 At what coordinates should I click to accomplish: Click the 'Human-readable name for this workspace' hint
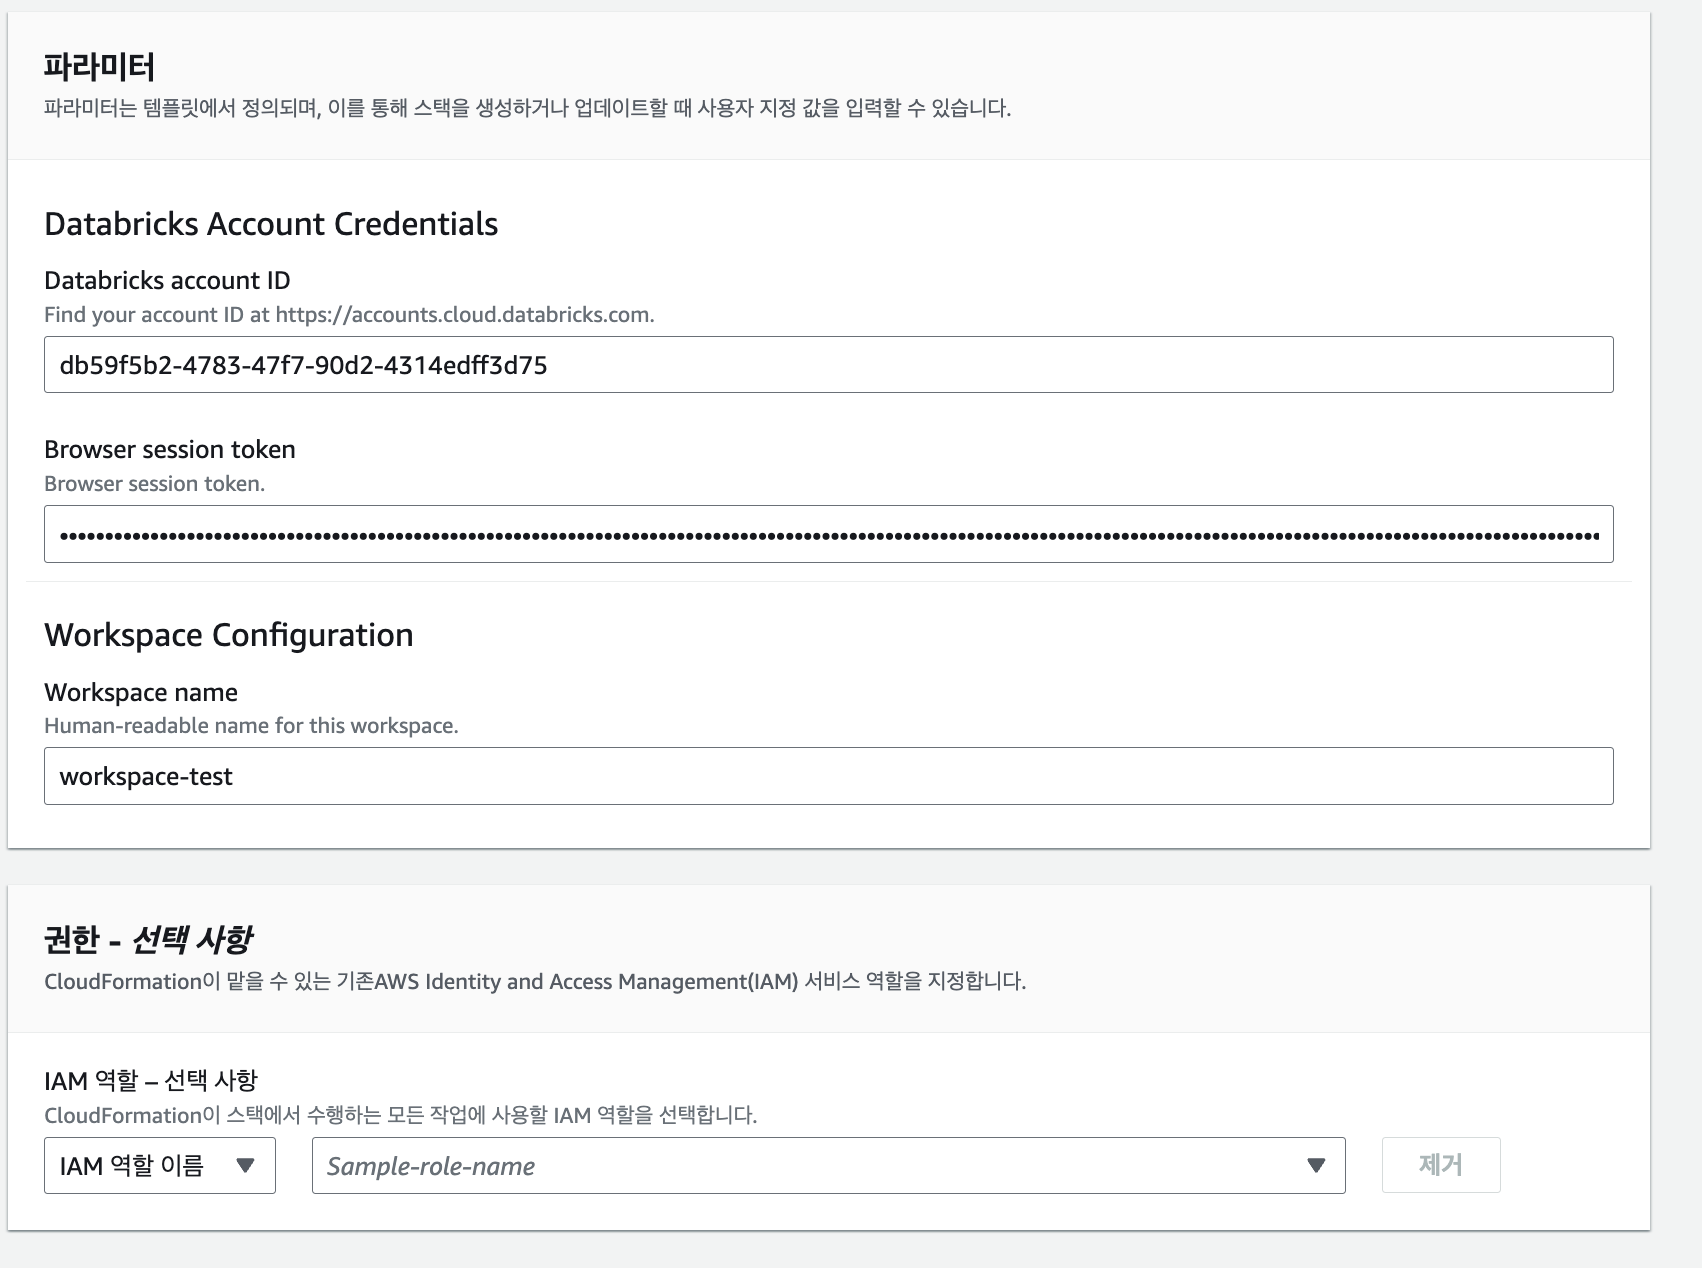pyautogui.click(x=251, y=726)
